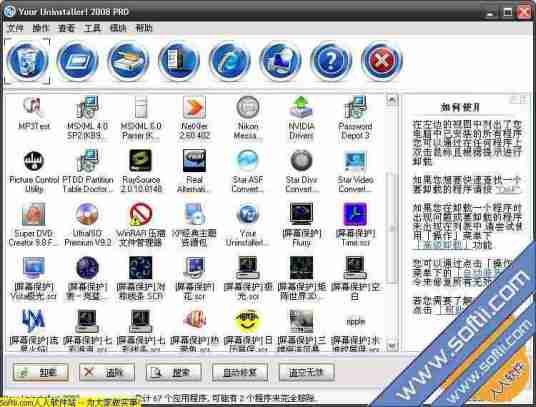
Task: Click the computer monitor toolbar icon
Action: [280, 61]
